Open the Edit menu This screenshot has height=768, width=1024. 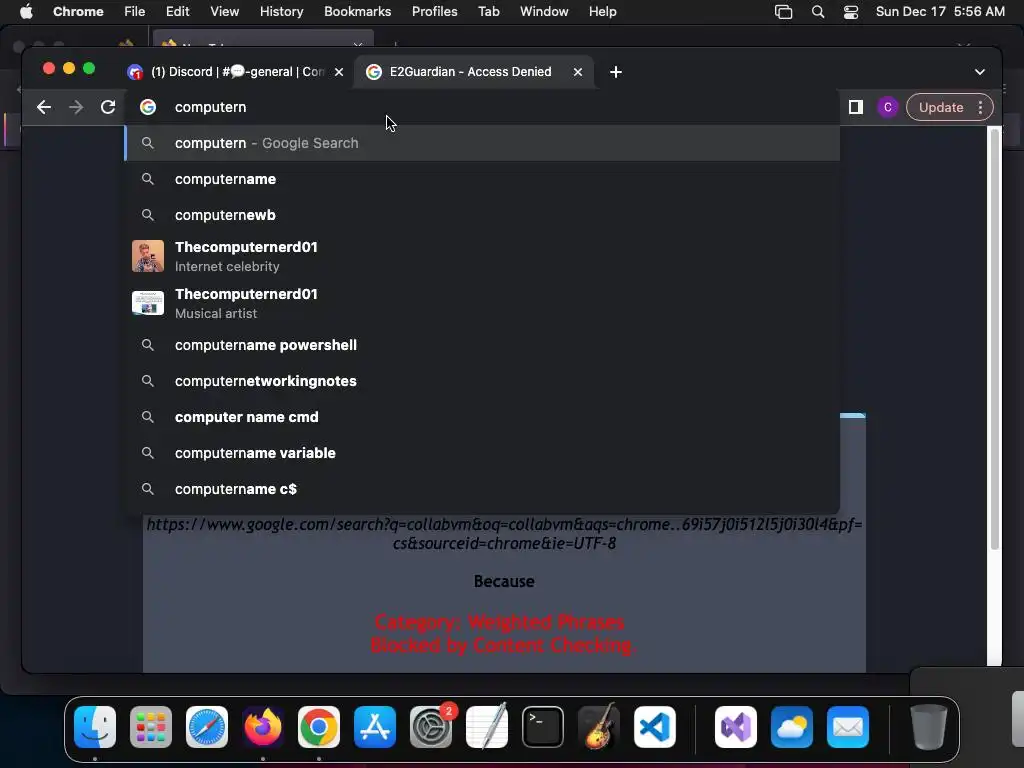[177, 11]
